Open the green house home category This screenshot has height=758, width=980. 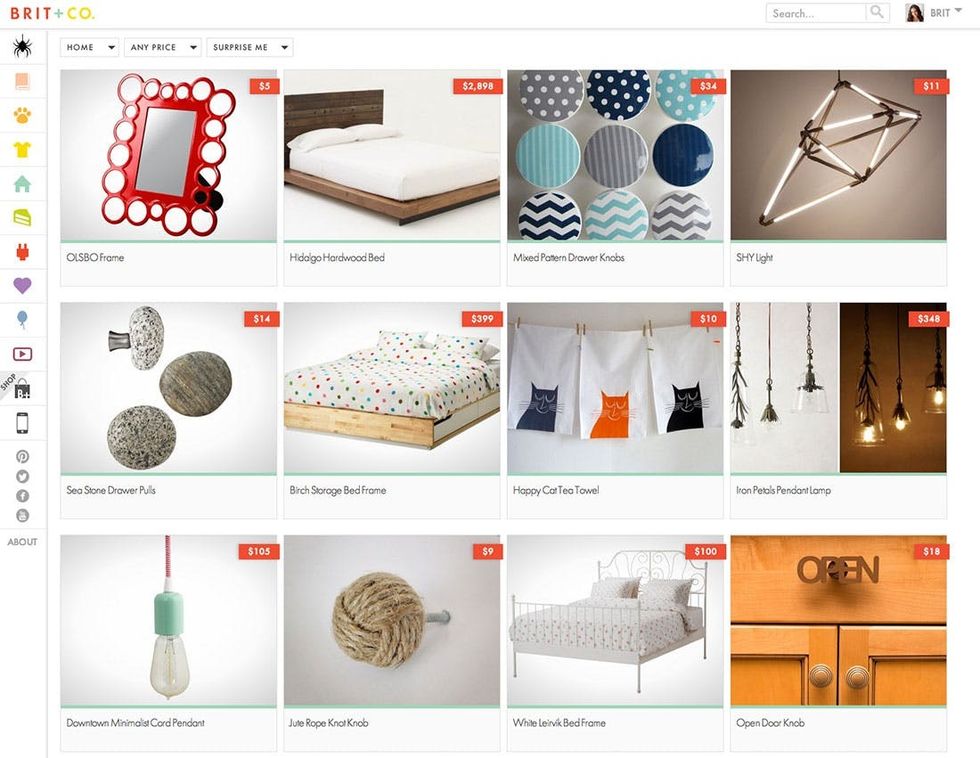[x=22, y=184]
